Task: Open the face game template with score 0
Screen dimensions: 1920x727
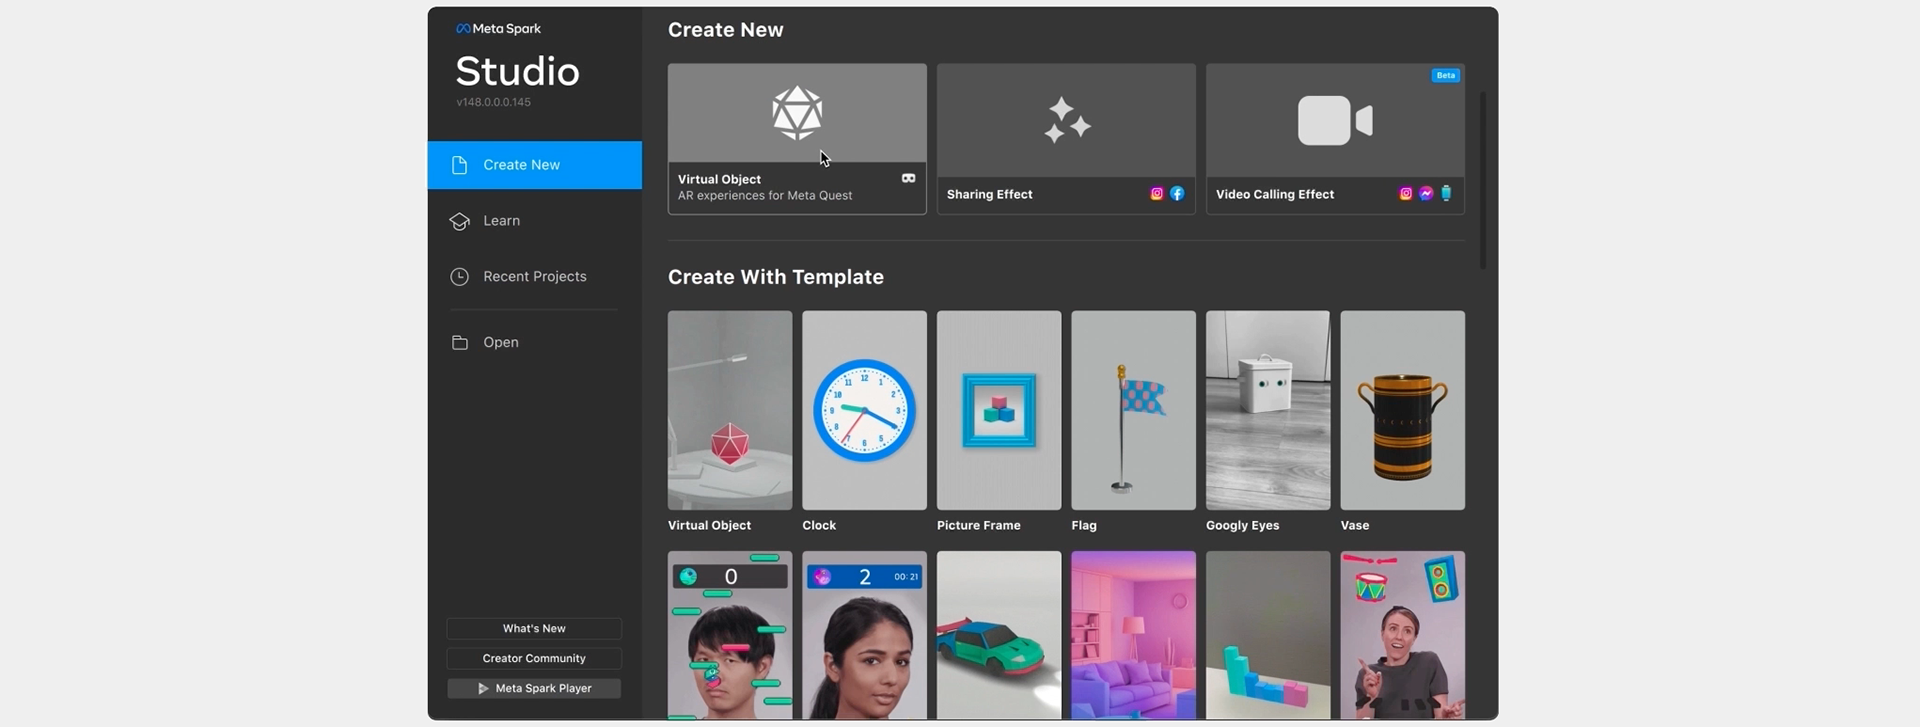Action: (x=730, y=635)
